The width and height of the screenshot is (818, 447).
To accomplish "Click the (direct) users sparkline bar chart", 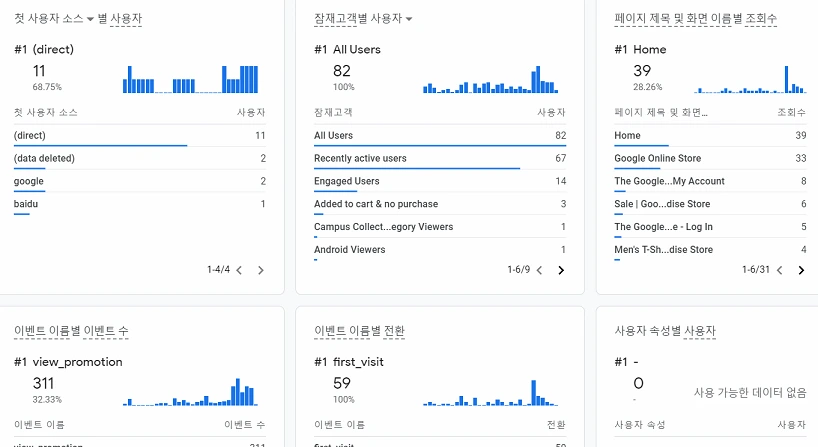I will tap(190, 79).
